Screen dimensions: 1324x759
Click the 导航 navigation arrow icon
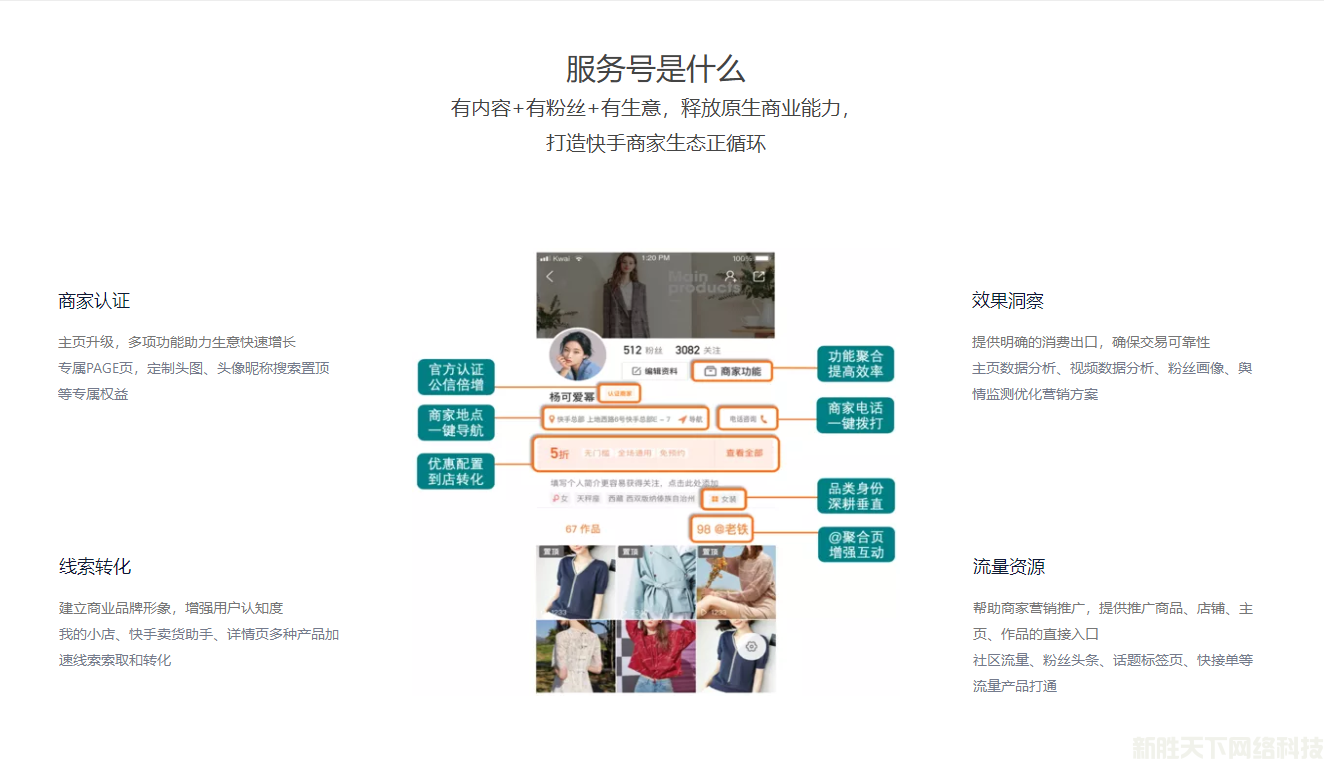click(x=683, y=419)
